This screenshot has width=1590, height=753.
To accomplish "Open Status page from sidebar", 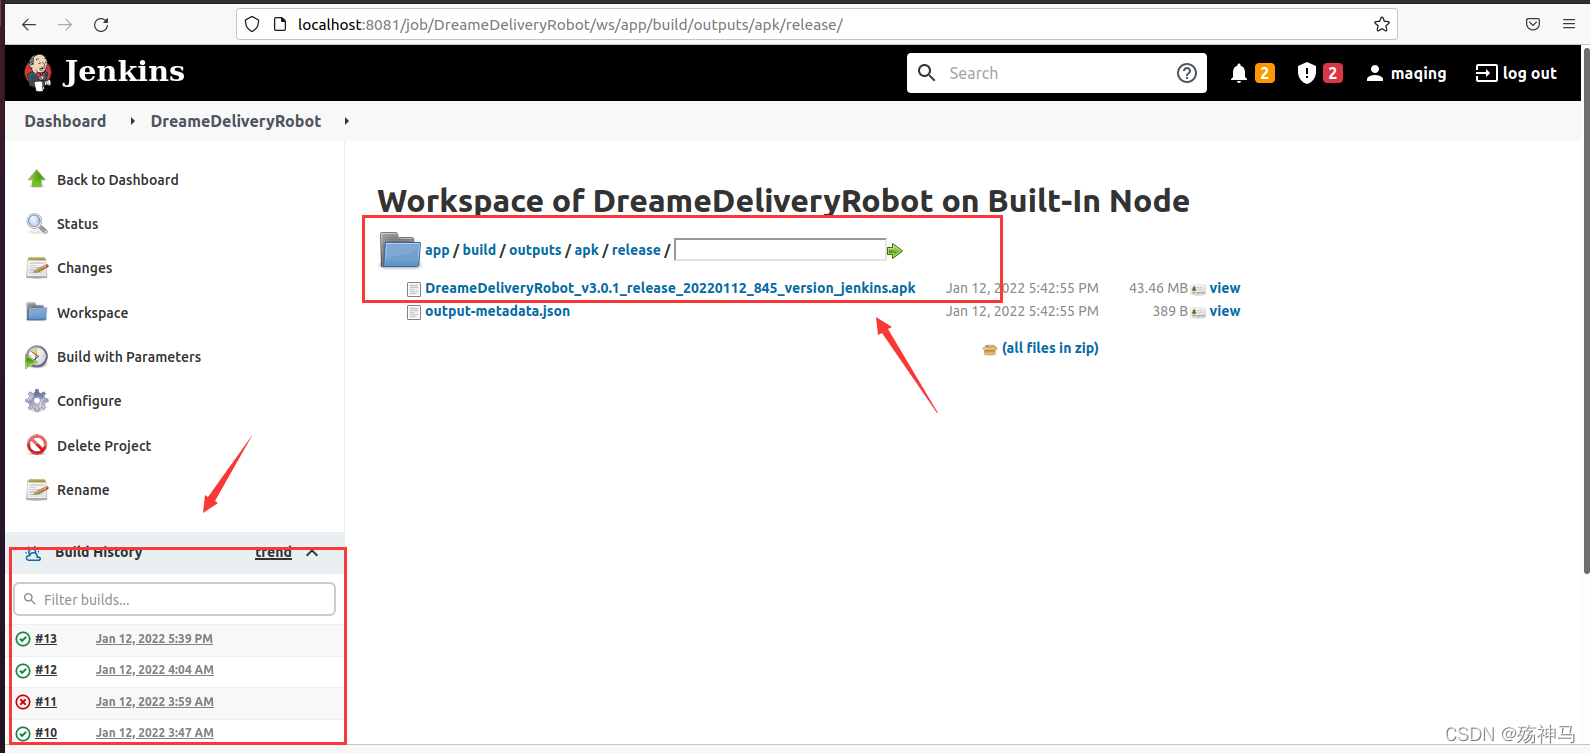I will coord(78,224).
